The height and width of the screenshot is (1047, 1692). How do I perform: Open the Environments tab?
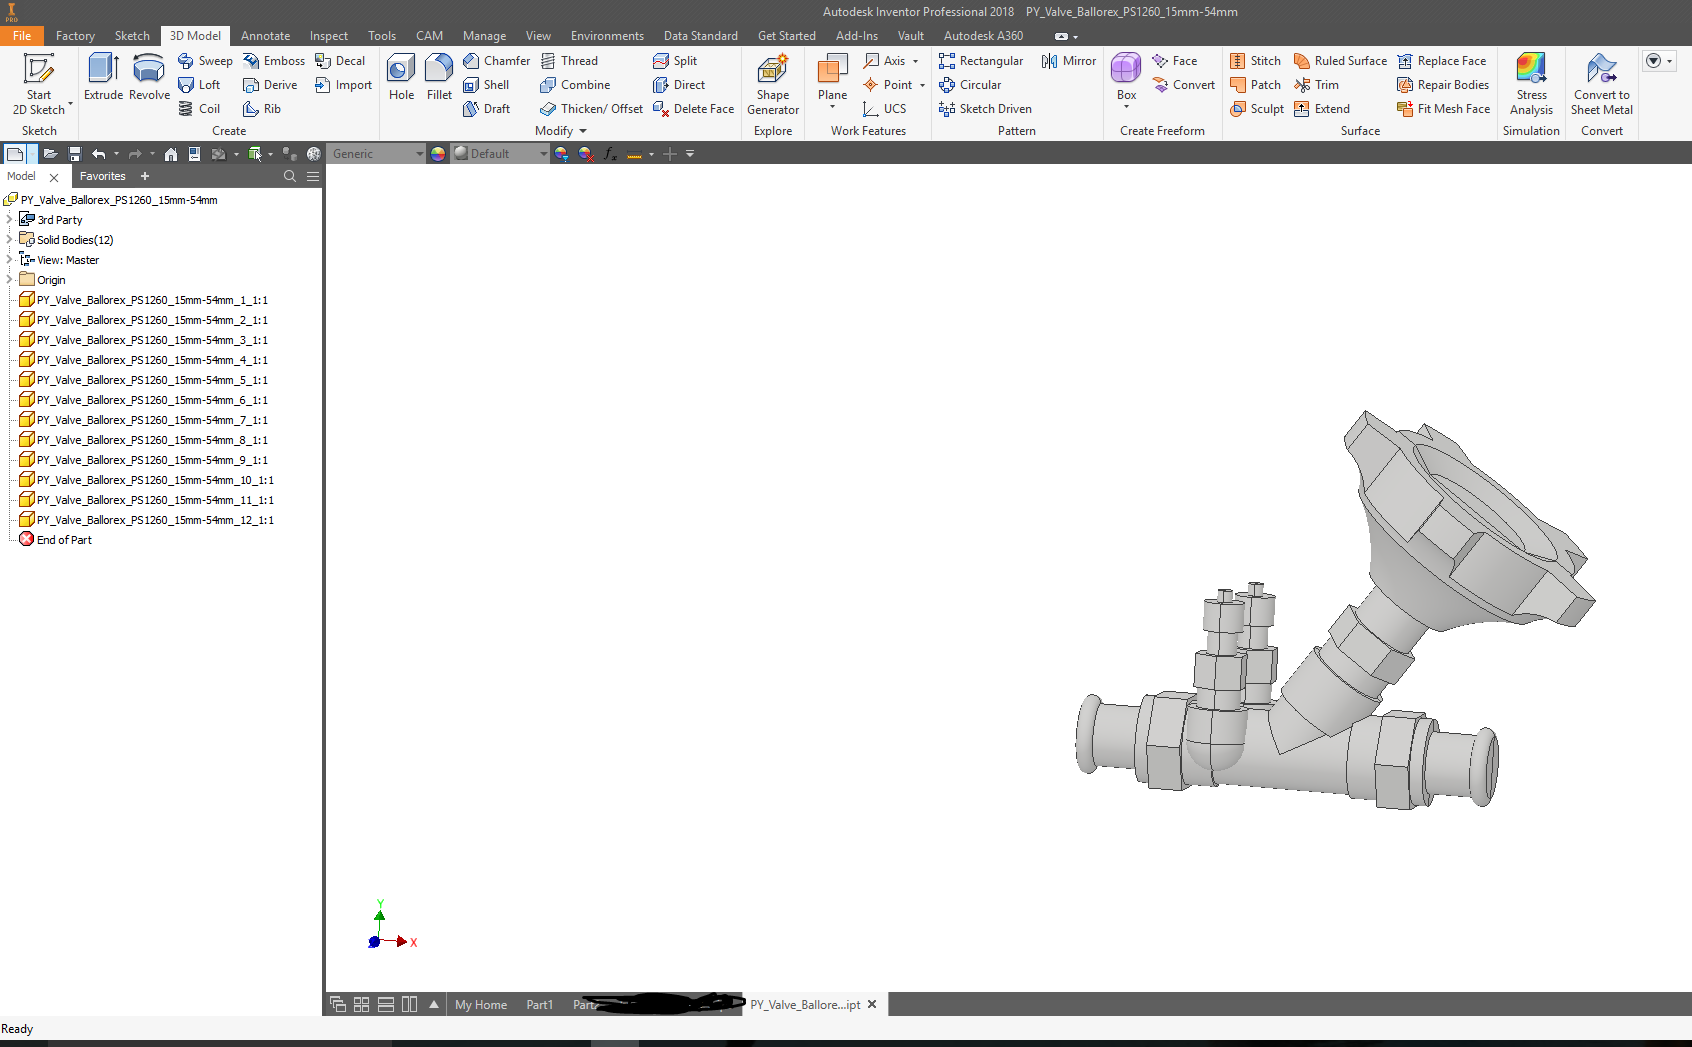click(607, 36)
